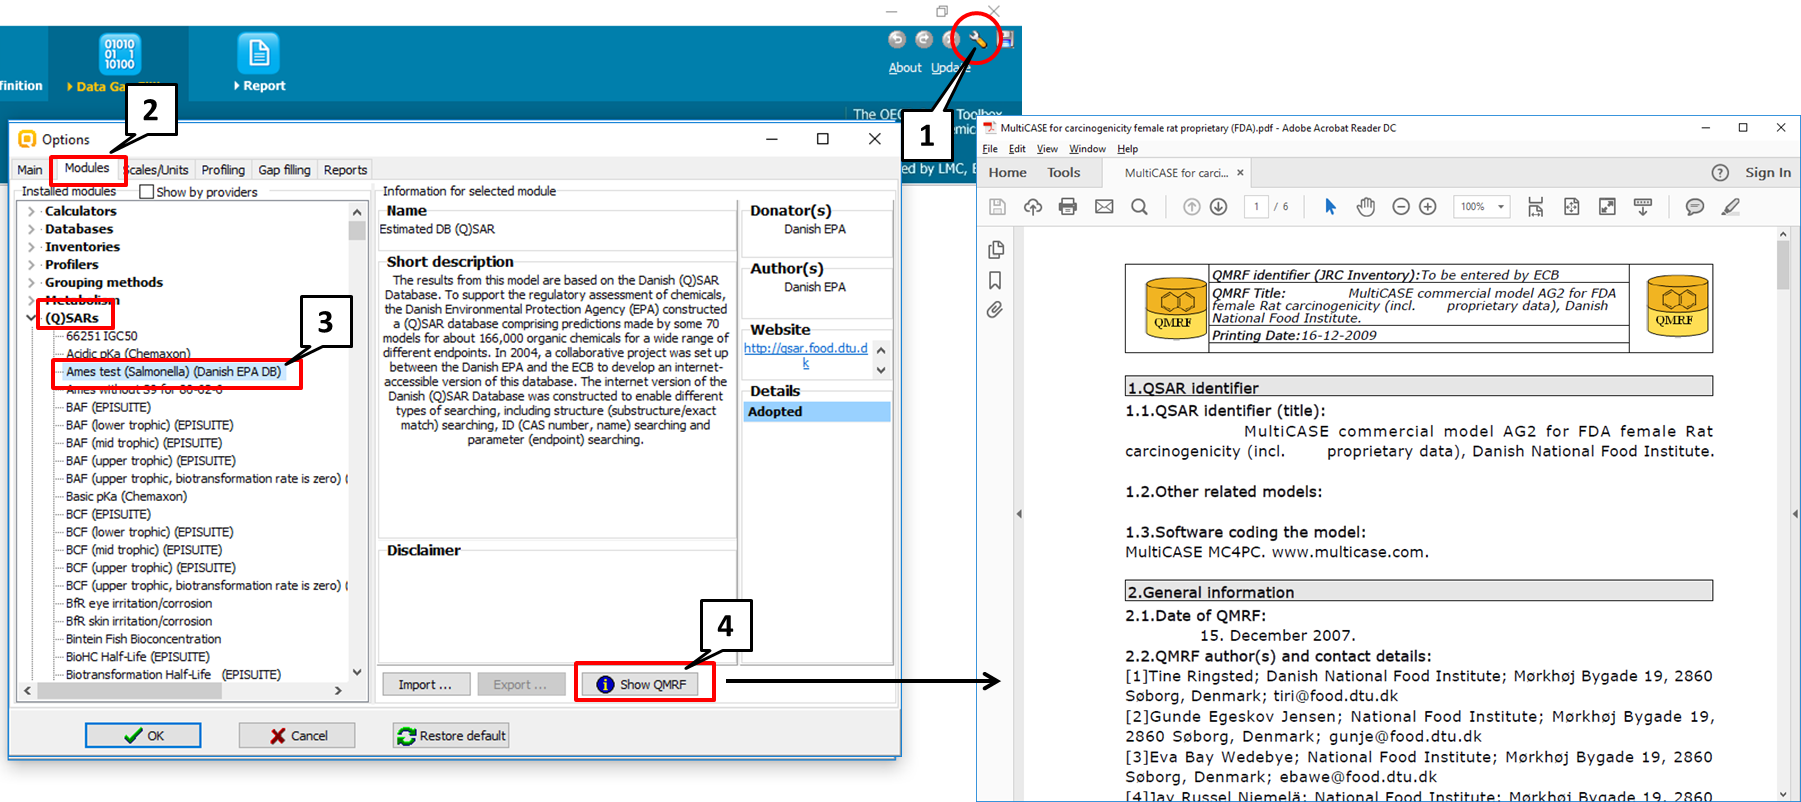1801x802 pixels.
Task: Open the 100% zoom level dropdown
Action: pos(1501,206)
